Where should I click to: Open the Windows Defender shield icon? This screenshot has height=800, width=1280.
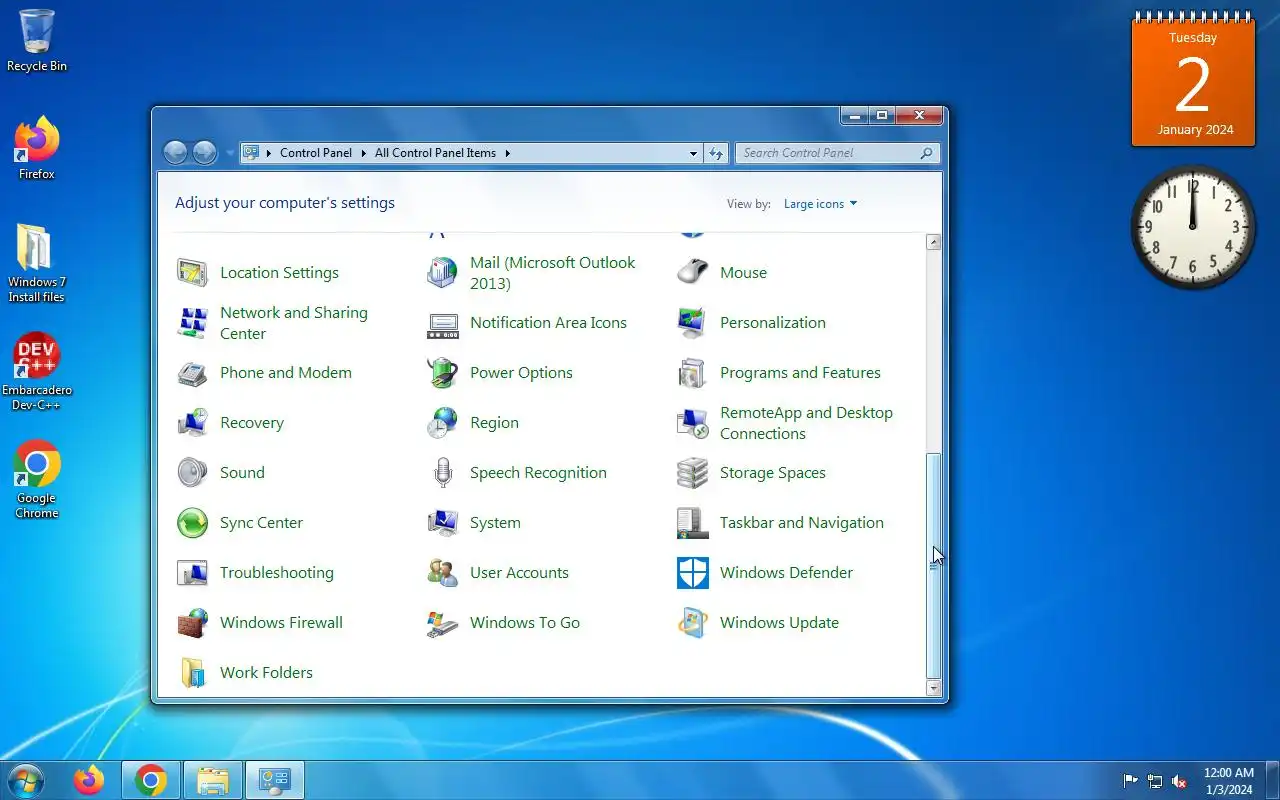point(692,572)
